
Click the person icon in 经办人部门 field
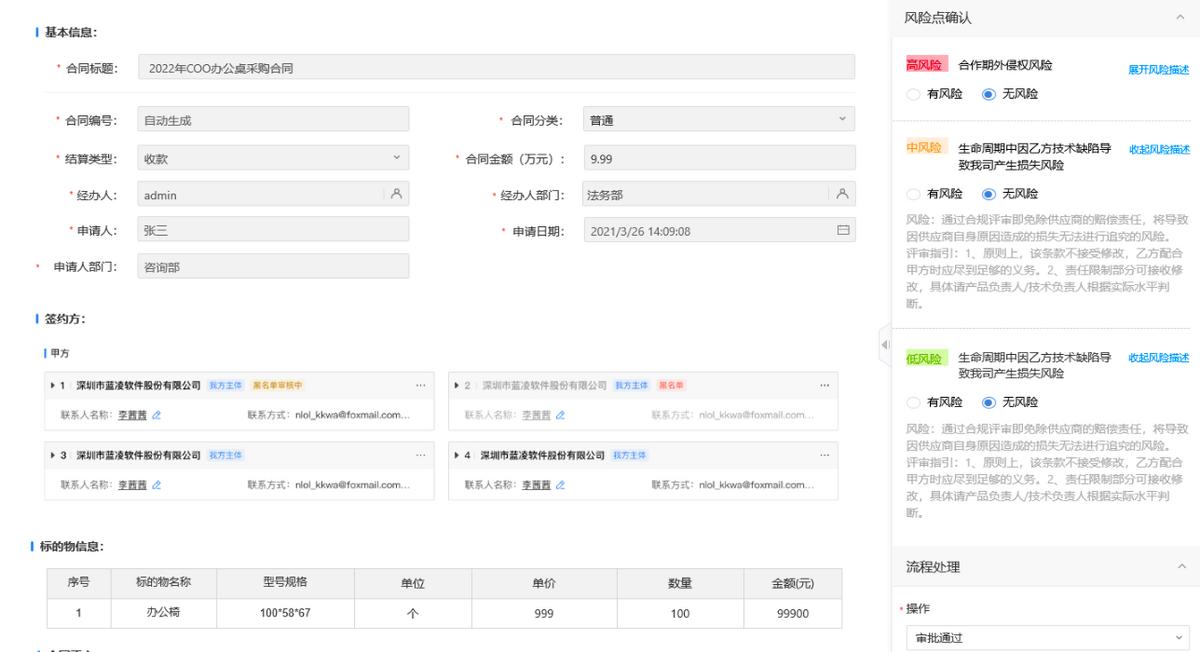click(842, 194)
